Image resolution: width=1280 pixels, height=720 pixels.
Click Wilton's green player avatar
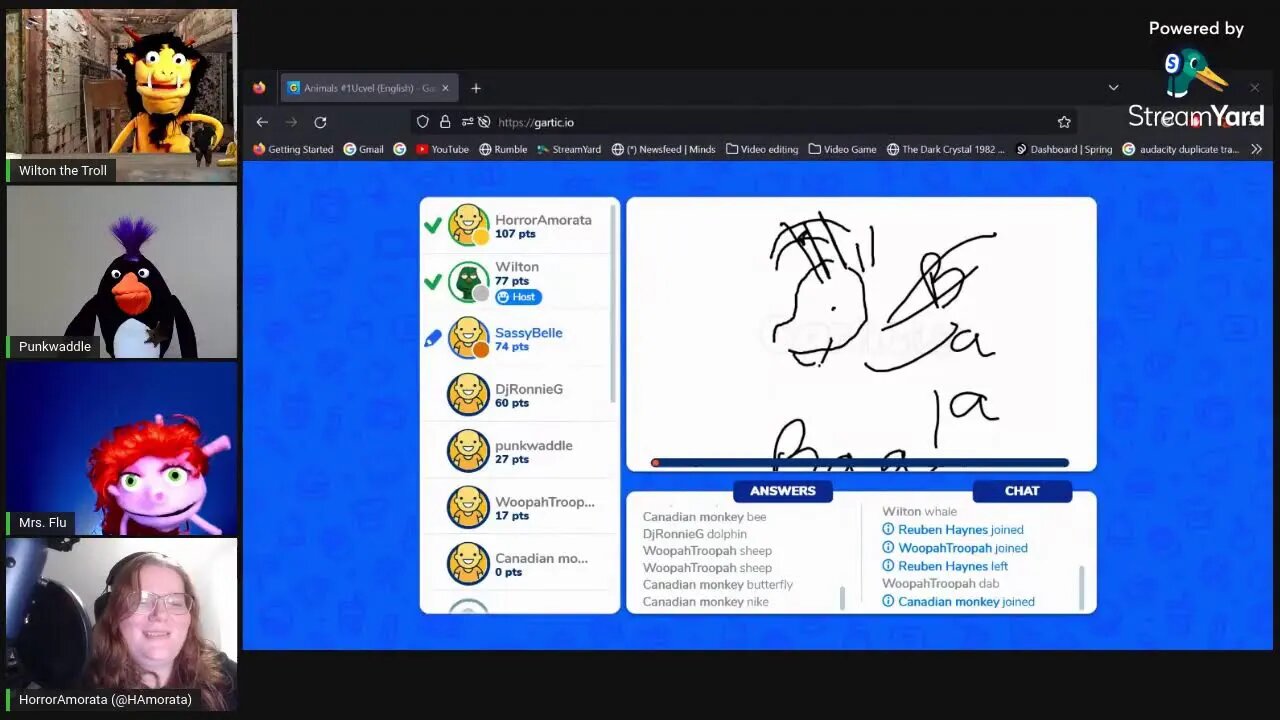pos(468,282)
